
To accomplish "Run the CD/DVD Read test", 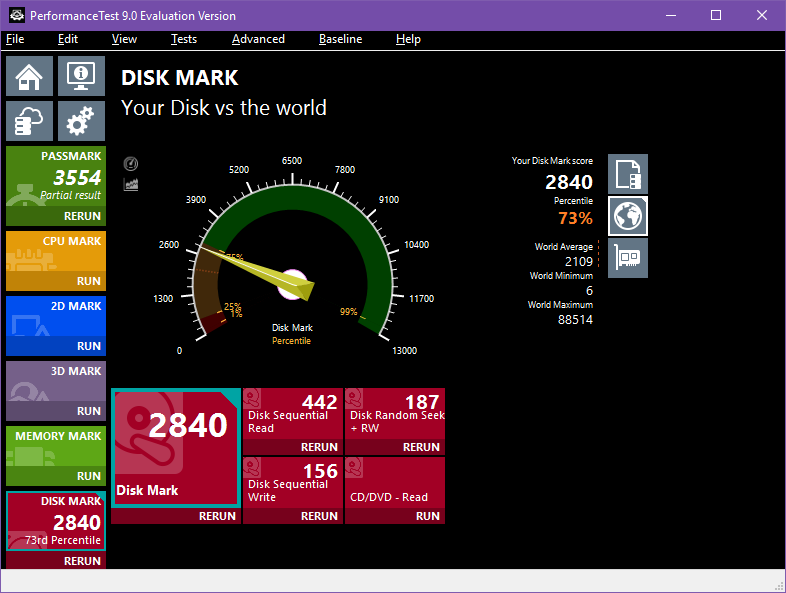I will pyautogui.click(x=427, y=516).
